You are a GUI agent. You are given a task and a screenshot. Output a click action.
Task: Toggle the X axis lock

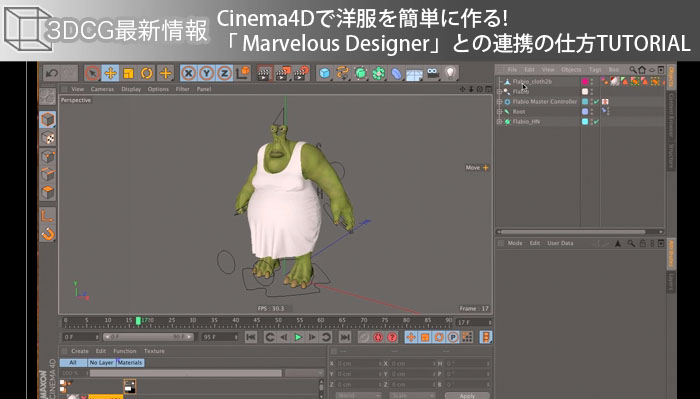189,73
